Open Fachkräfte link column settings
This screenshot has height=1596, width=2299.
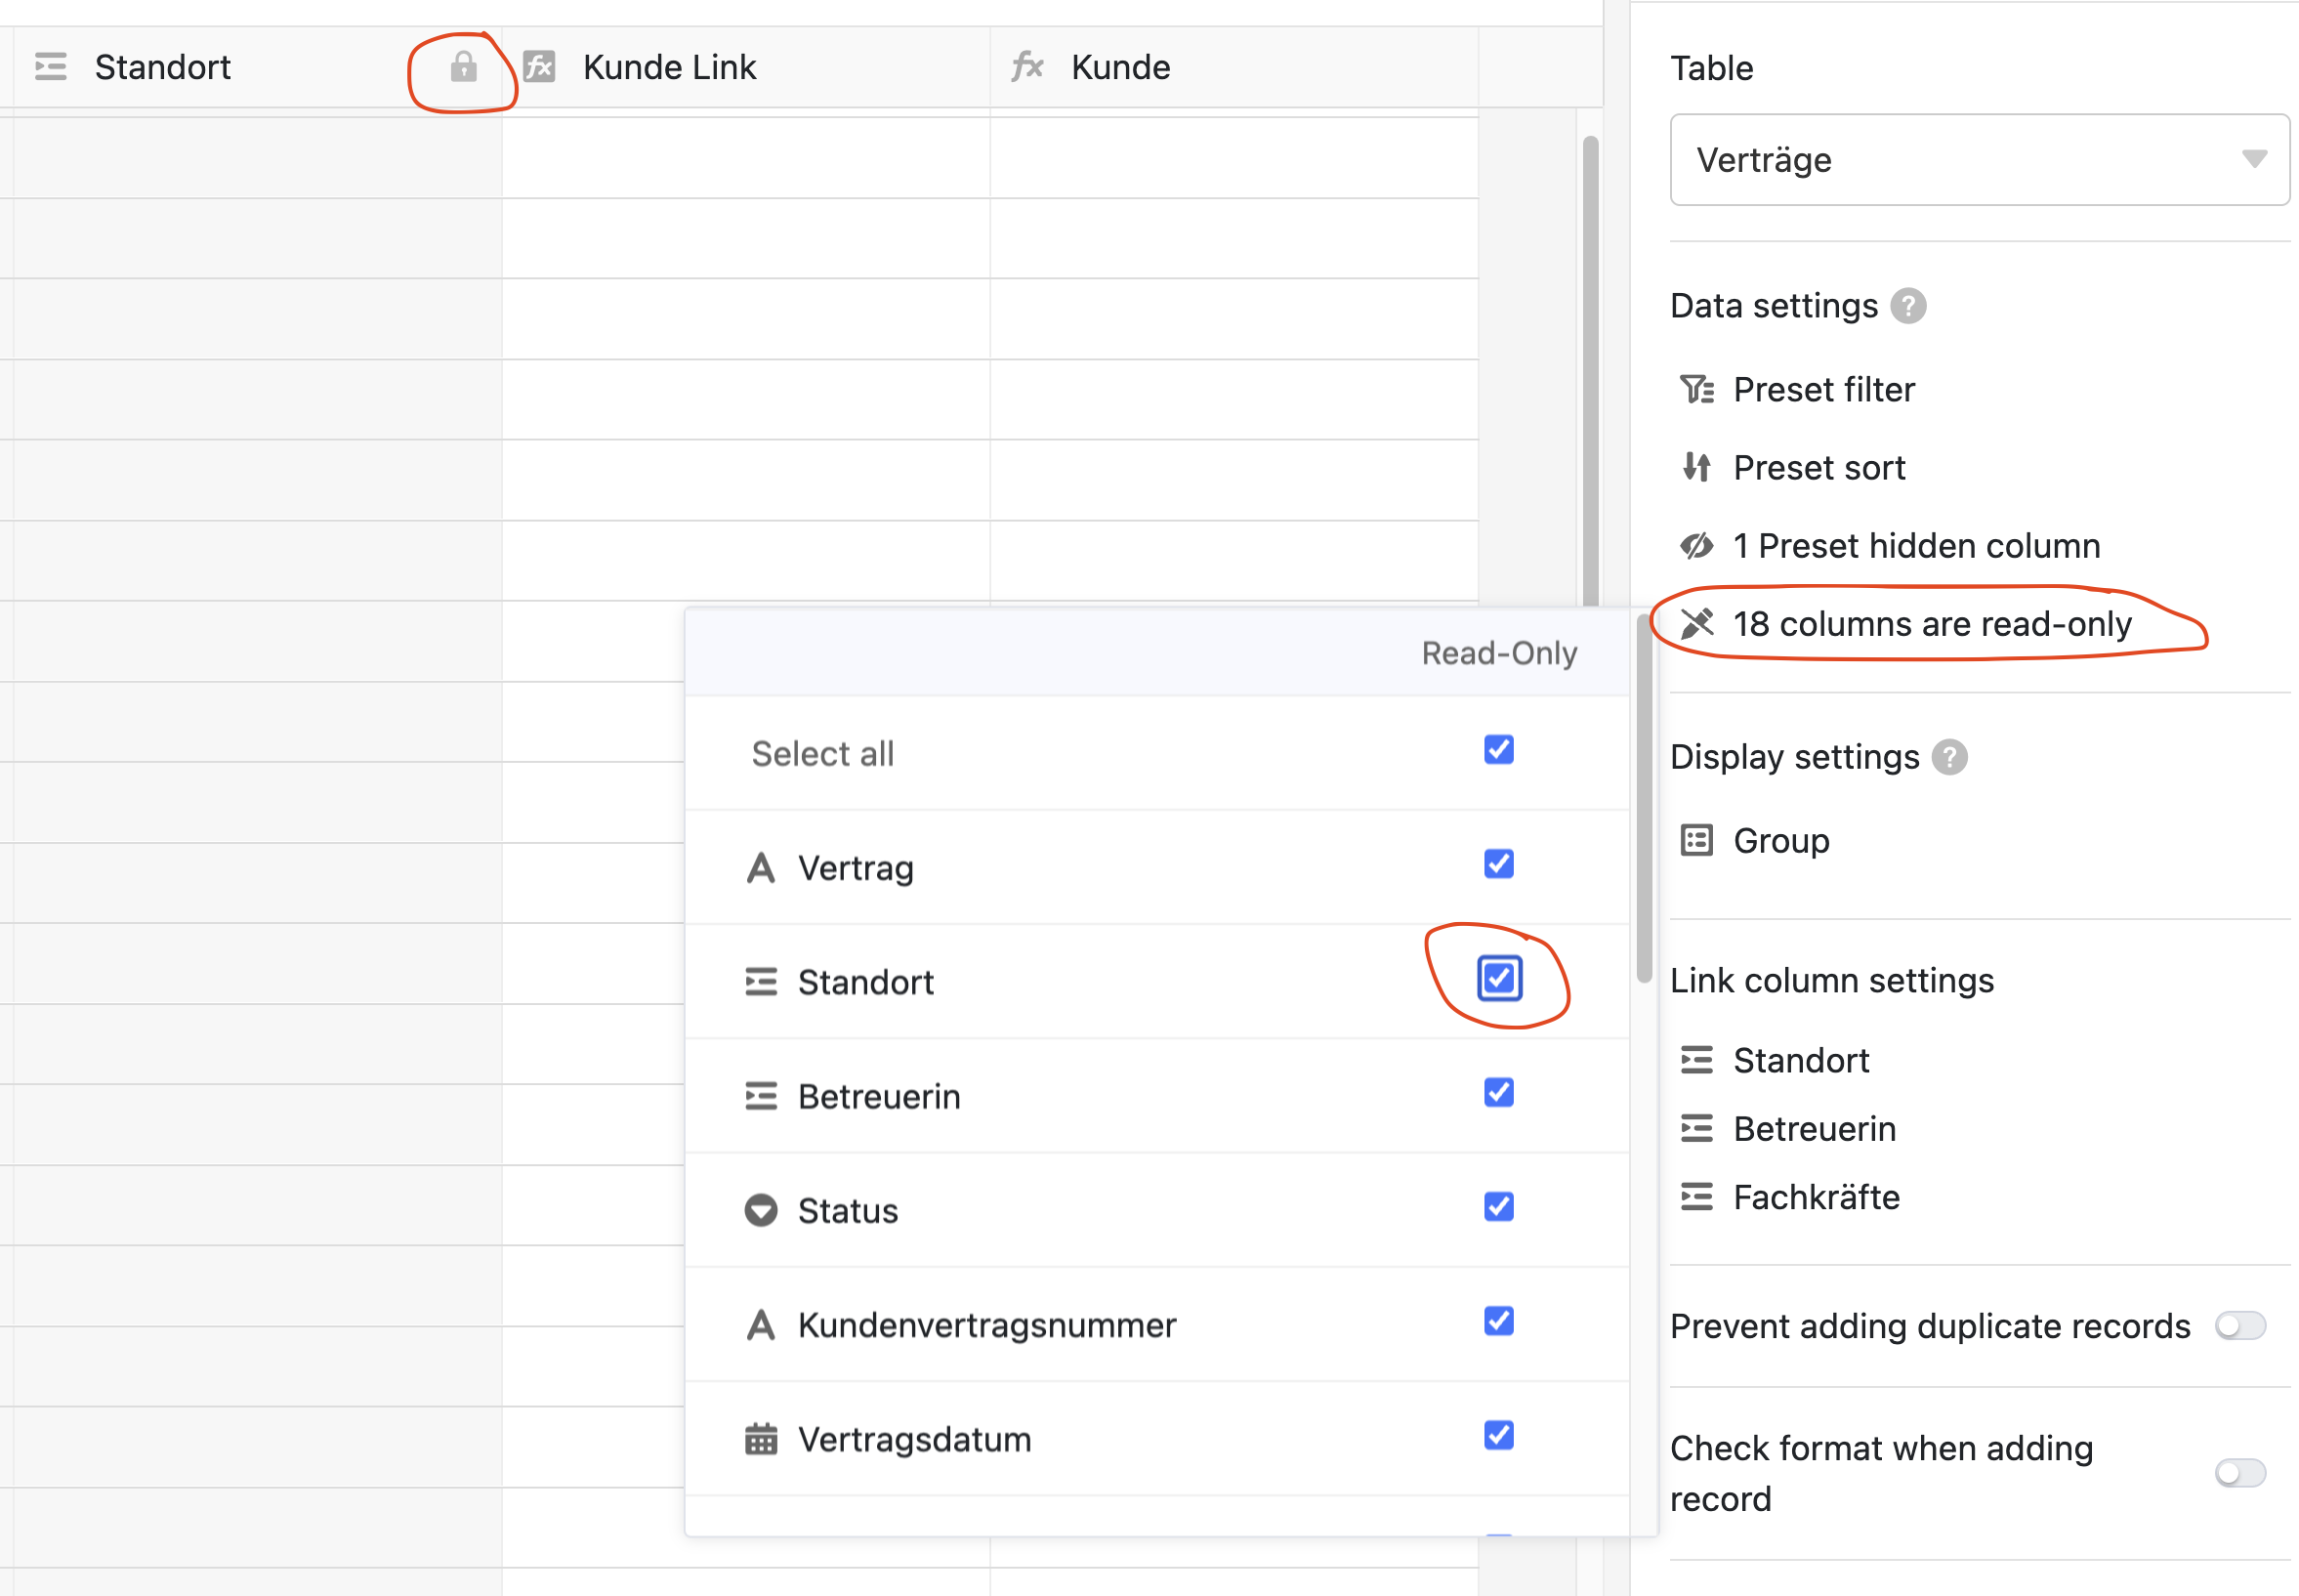coord(1816,1197)
